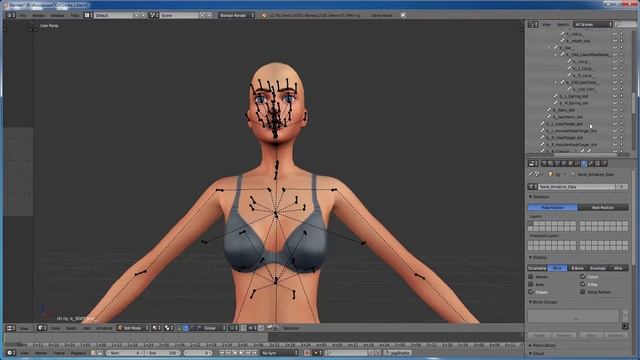Toggle the 3D manipulator widget icon

[x=180, y=328]
